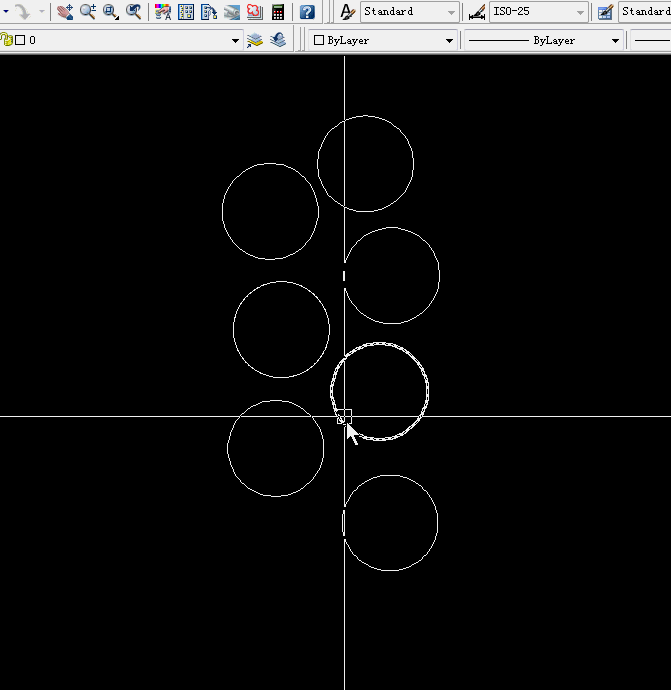
Task: Click the Layer Previous icon
Action: click(x=278, y=40)
